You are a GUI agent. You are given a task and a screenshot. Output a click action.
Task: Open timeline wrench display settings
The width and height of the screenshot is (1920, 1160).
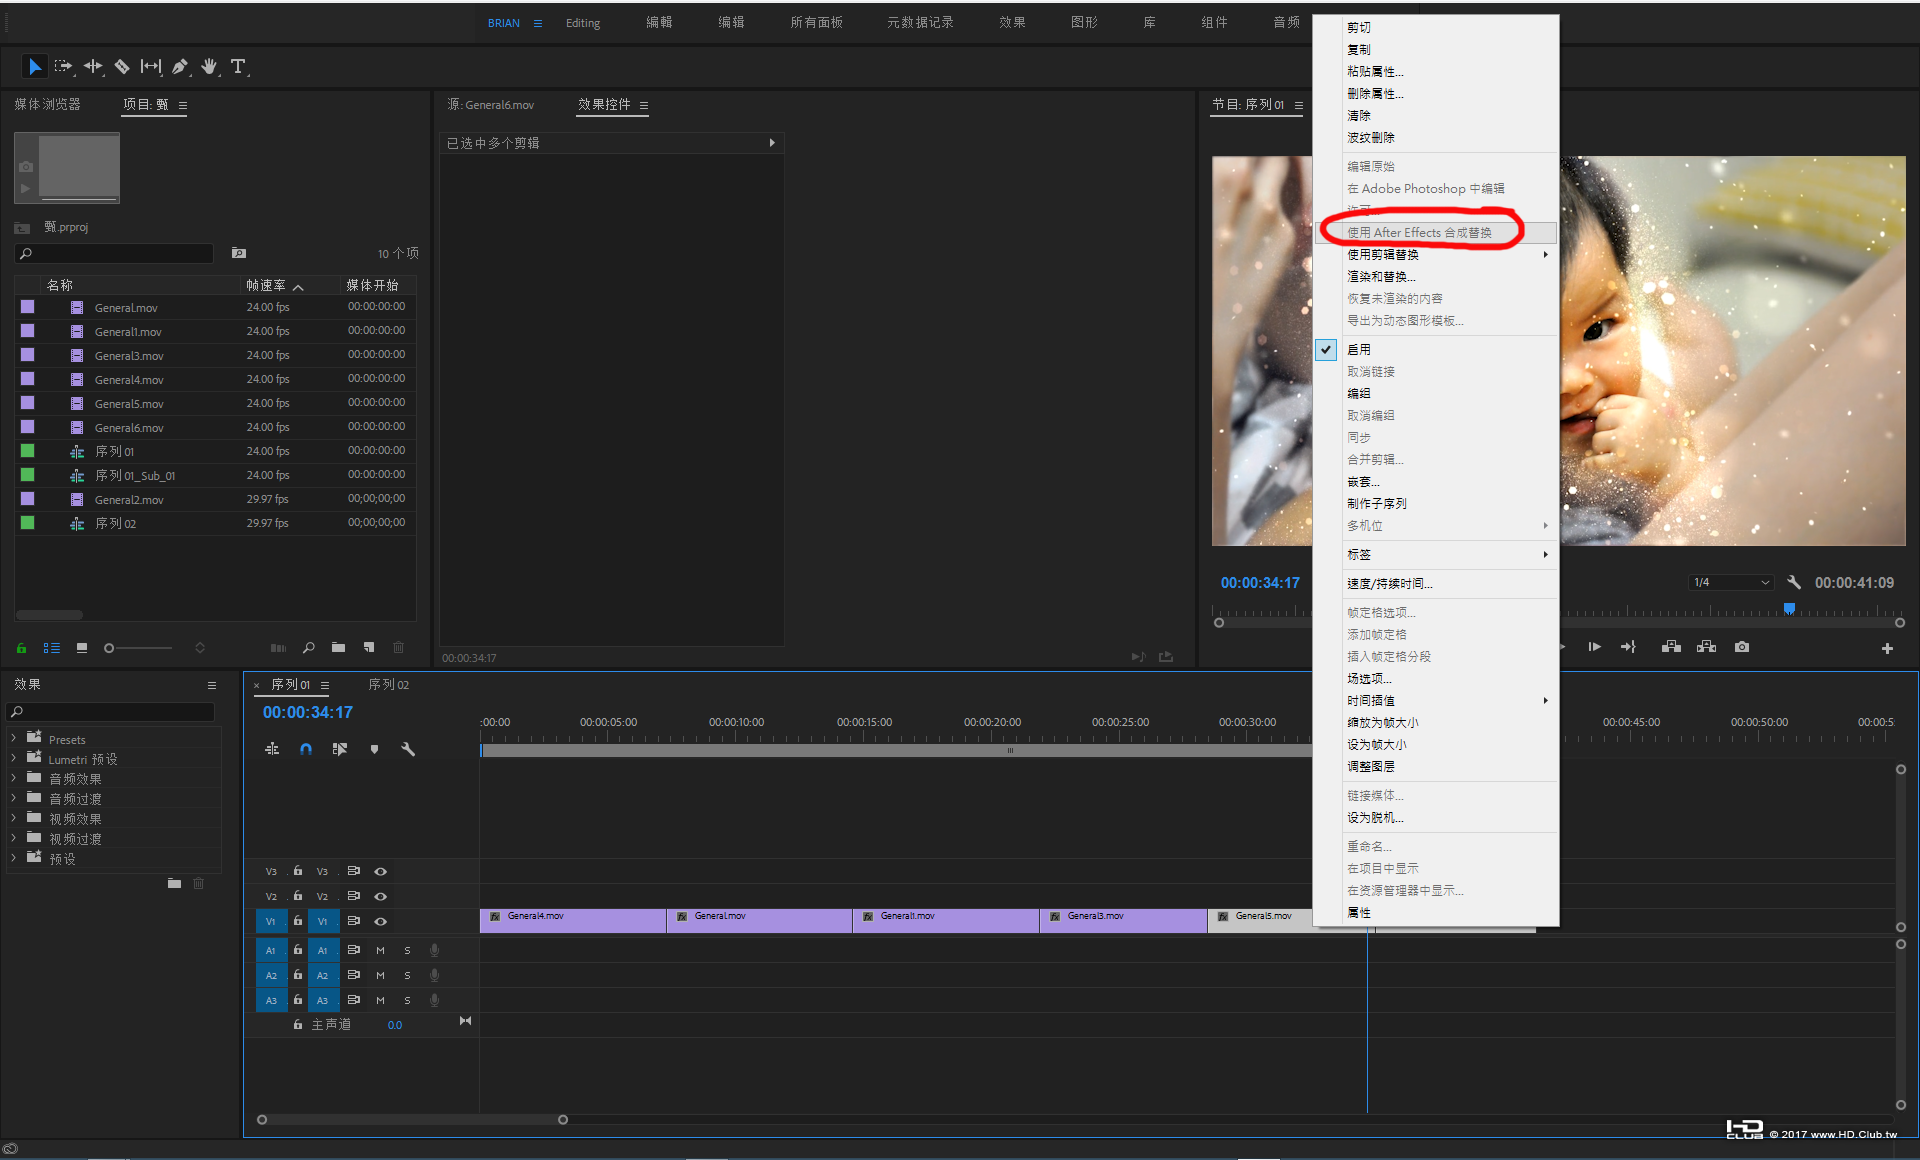(408, 749)
